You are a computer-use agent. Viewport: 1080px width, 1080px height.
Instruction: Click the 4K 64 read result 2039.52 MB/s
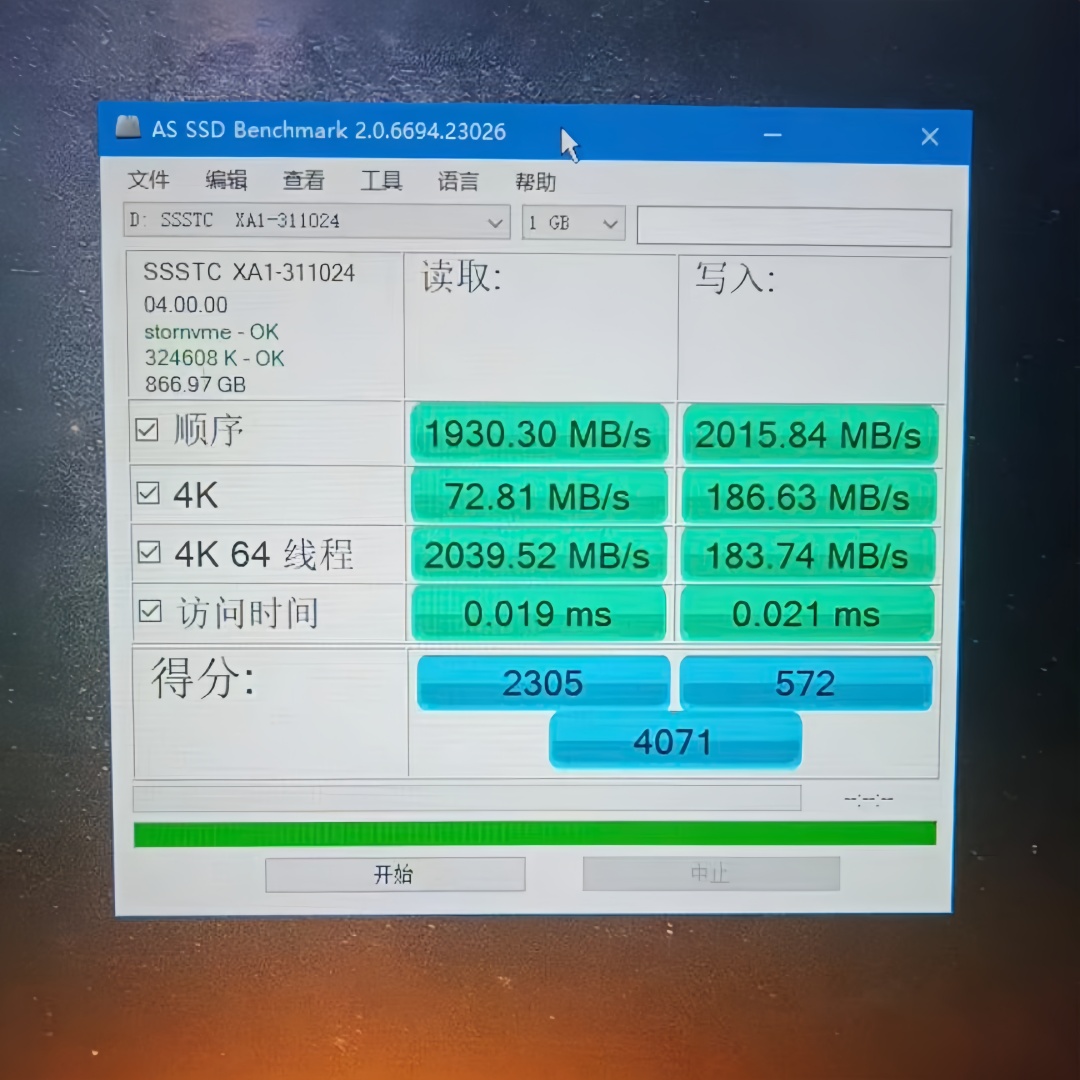coord(538,555)
